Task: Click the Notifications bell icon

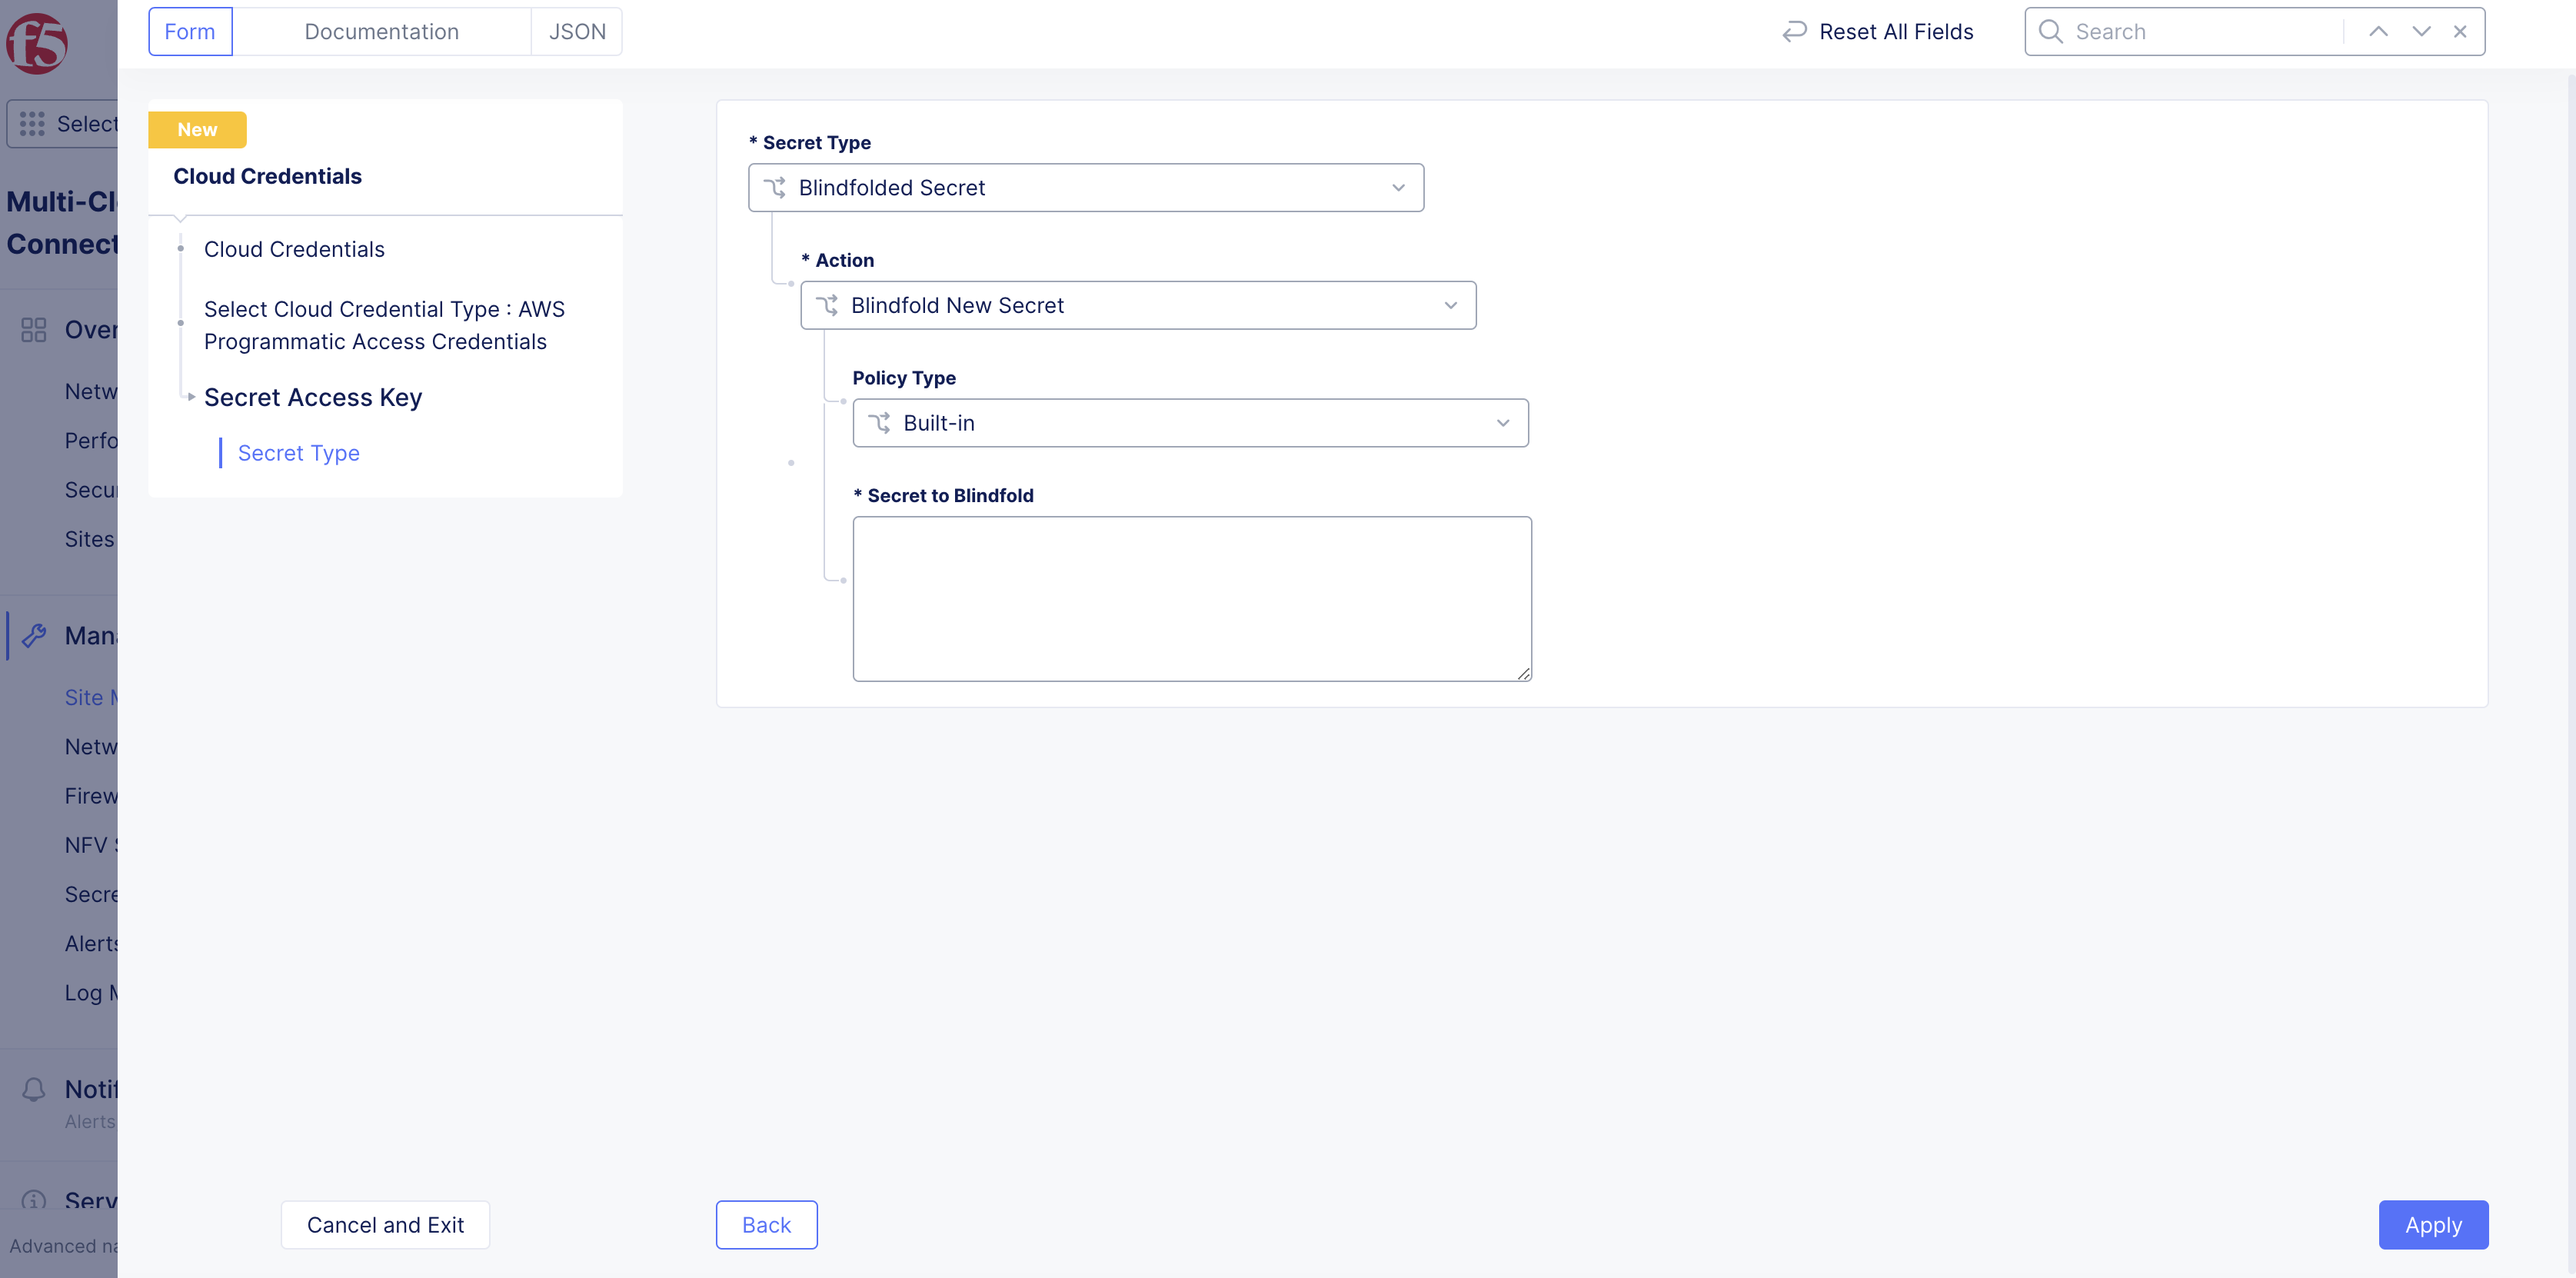Action: (x=33, y=1089)
